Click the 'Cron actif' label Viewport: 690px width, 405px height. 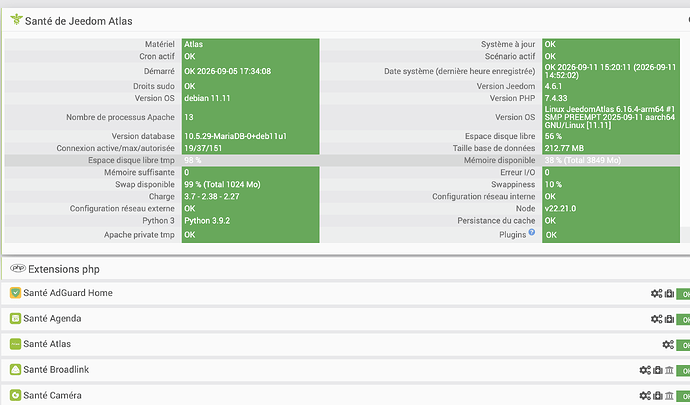(157, 56)
